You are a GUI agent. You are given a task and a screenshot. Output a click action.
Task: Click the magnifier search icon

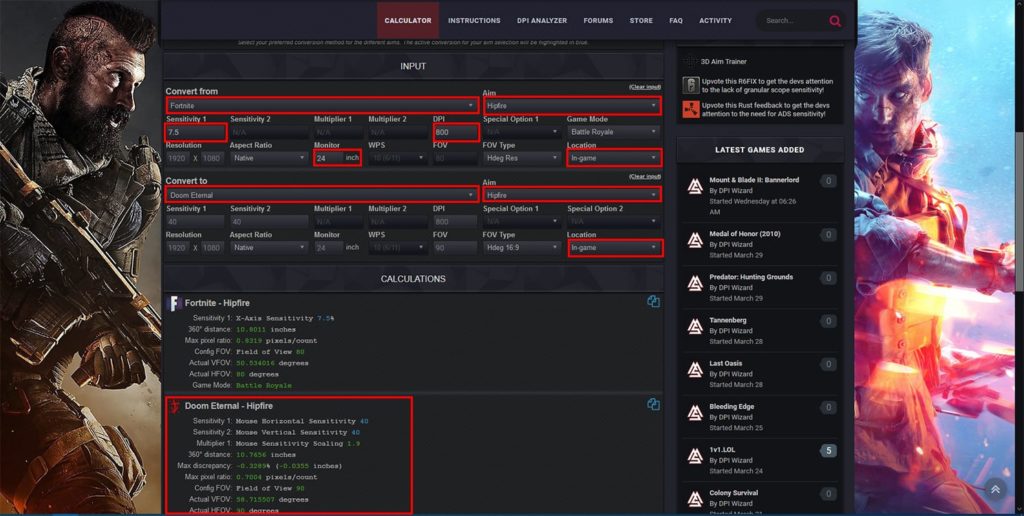835,21
